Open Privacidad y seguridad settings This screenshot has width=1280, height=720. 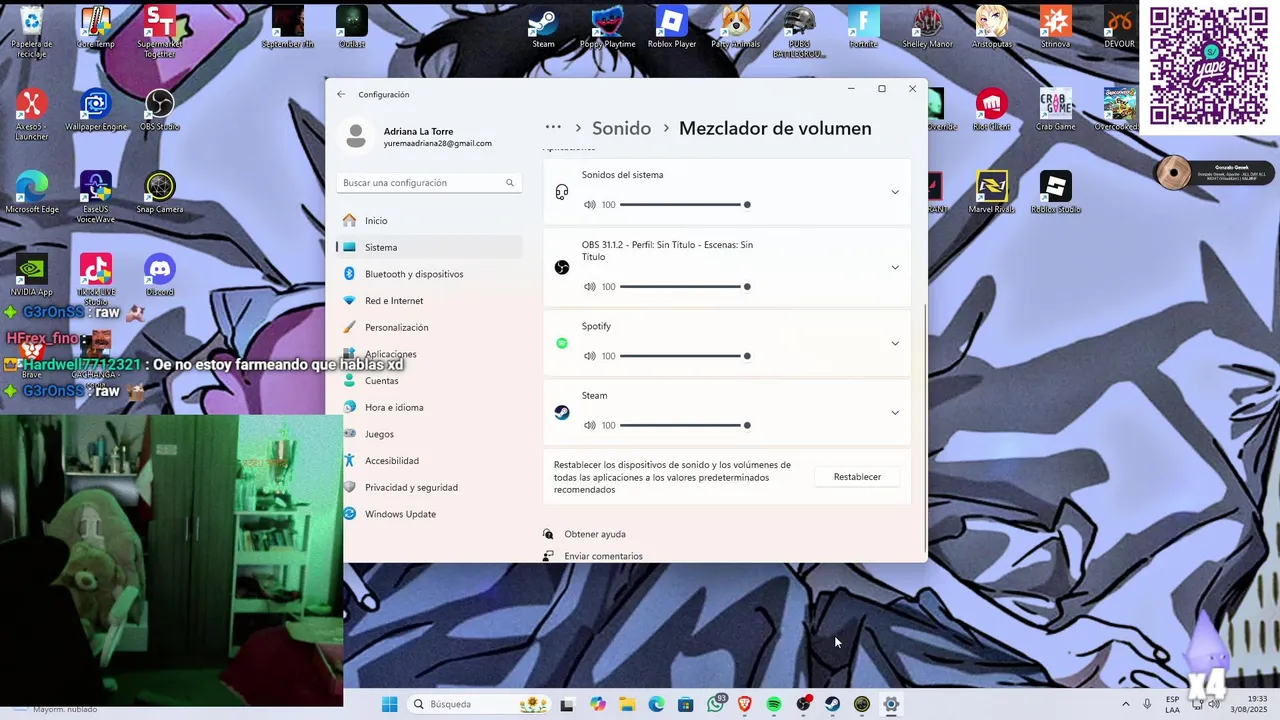(429, 487)
